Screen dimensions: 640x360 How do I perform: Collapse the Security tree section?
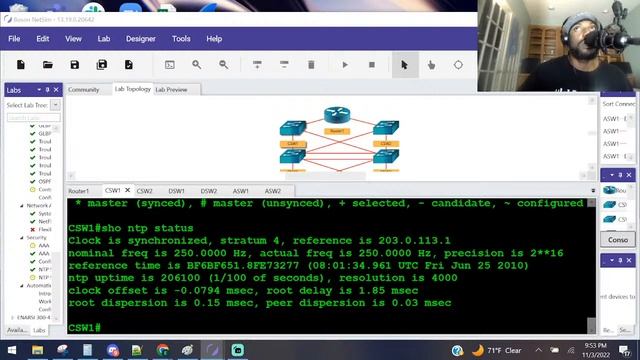[22, 238]
